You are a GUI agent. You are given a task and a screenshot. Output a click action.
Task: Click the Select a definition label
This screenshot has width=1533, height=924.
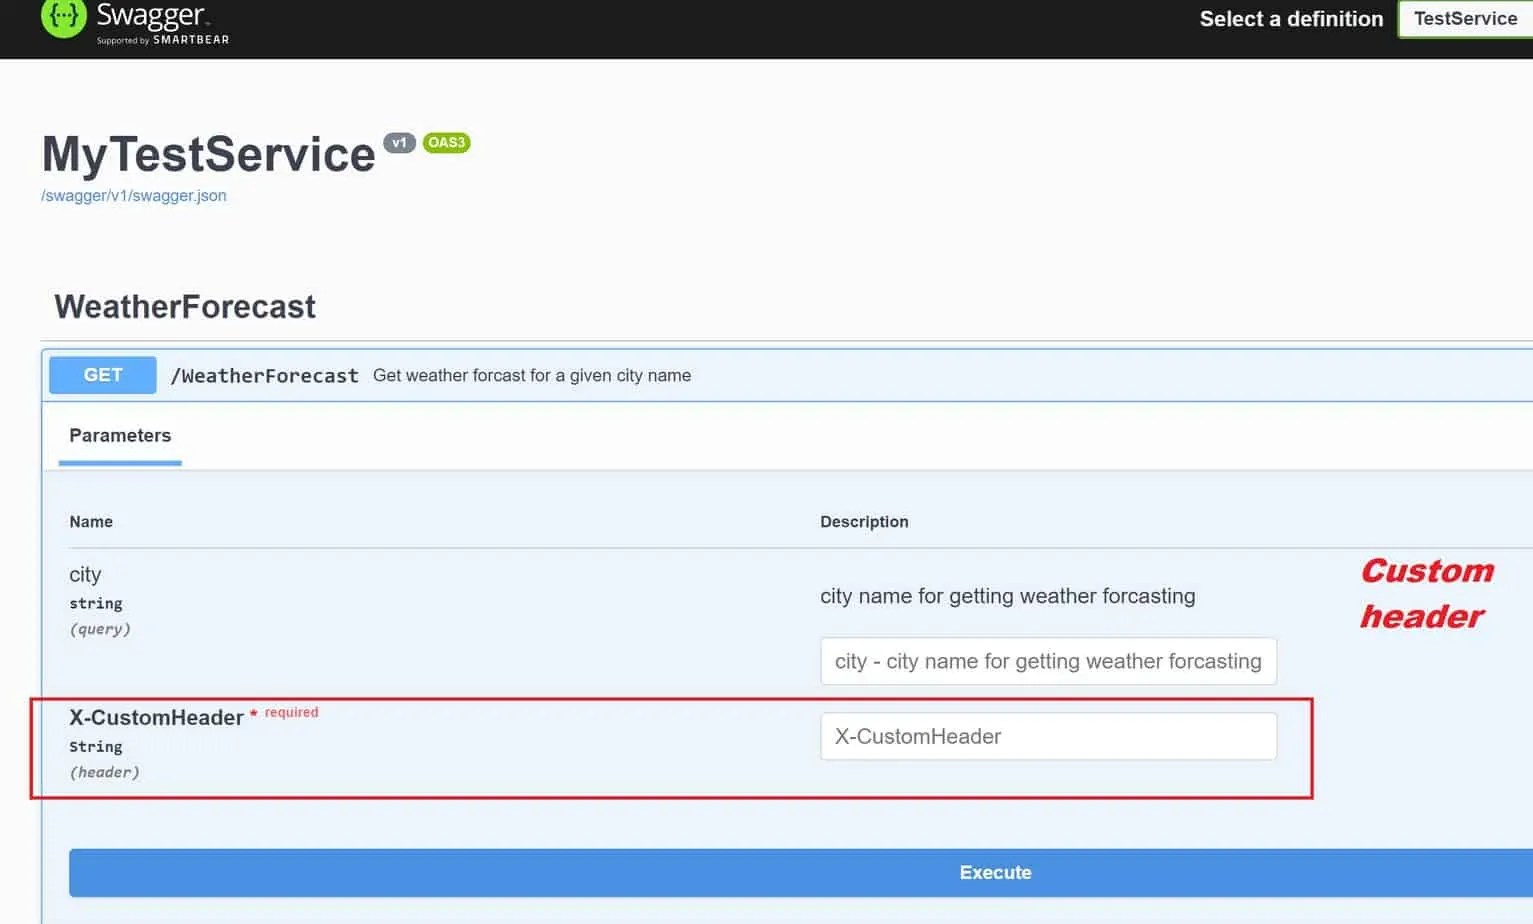point(1290,19)
